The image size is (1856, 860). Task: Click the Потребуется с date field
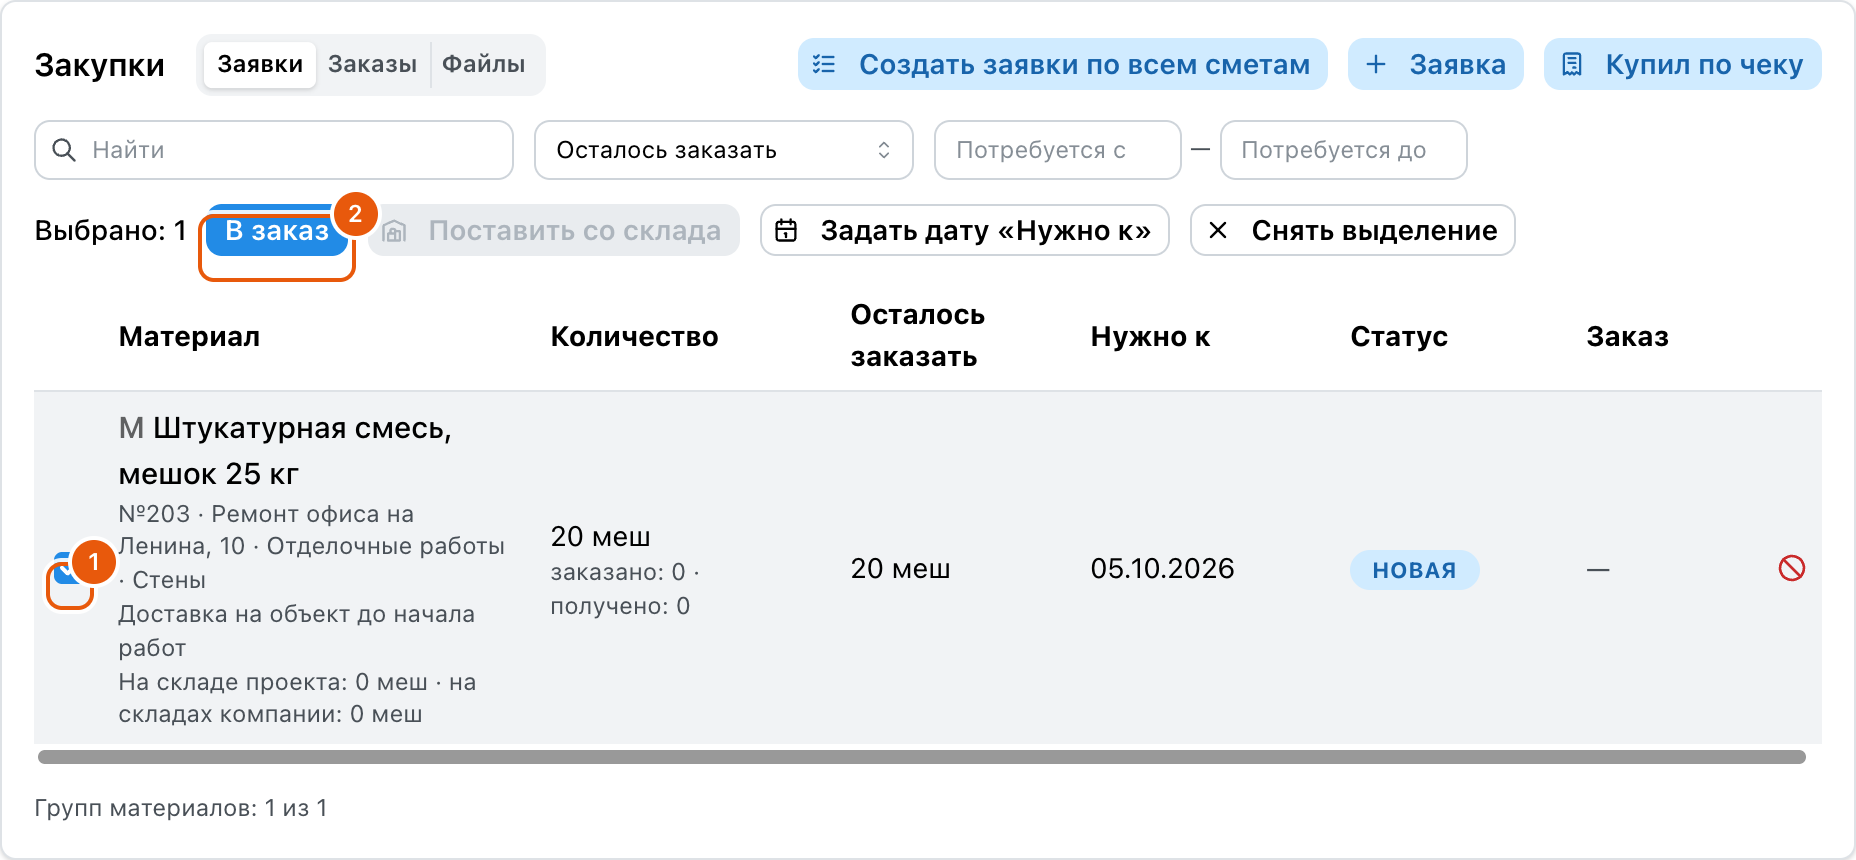click(1057, 150)
